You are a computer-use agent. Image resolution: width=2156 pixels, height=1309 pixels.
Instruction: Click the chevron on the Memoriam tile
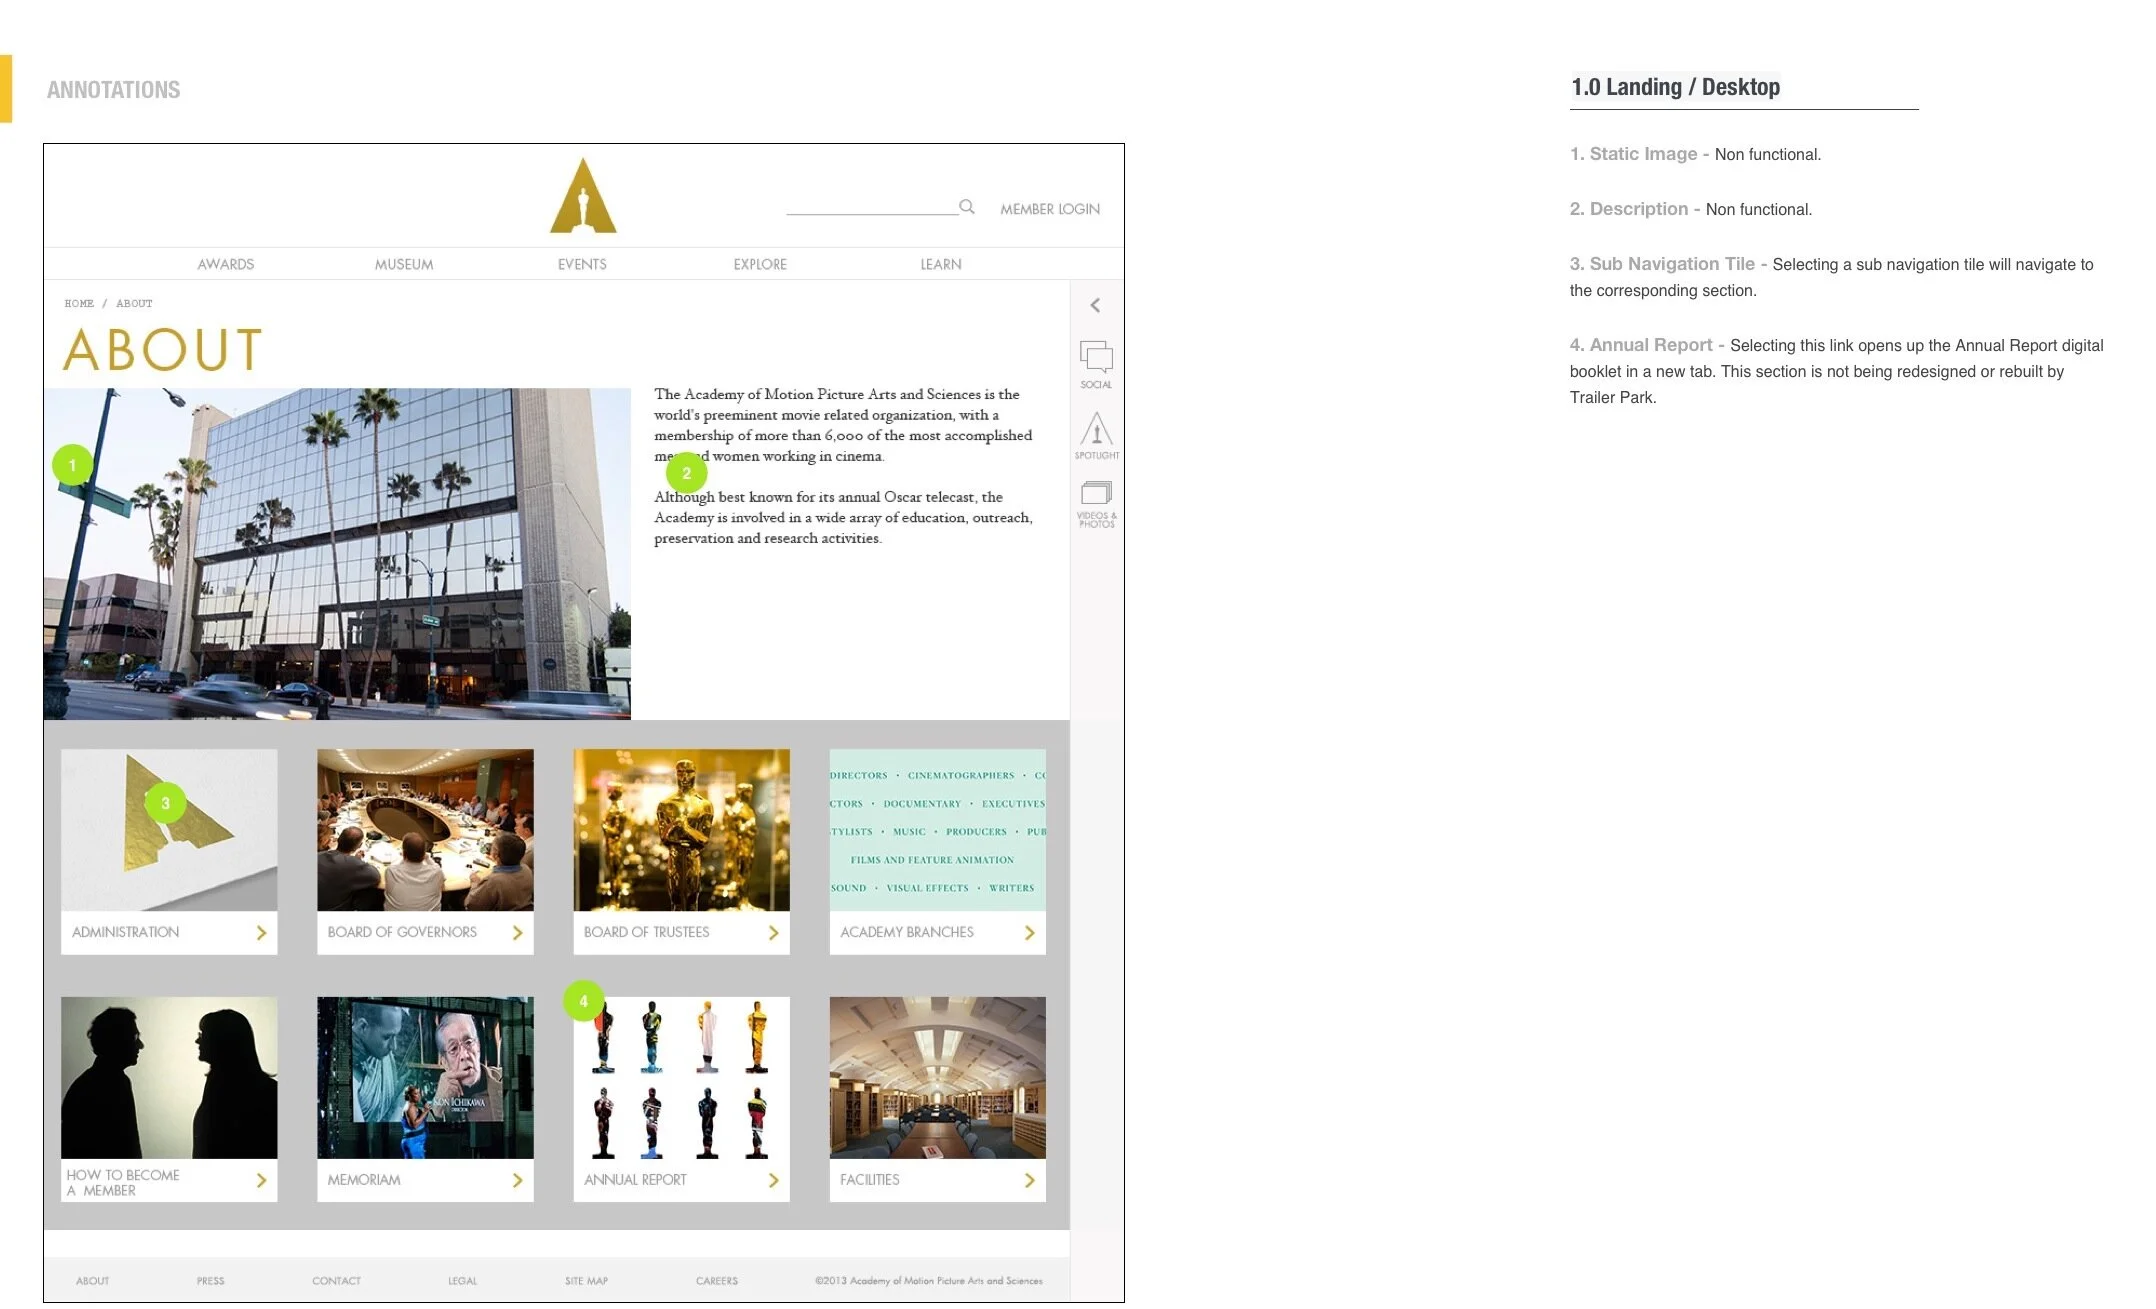(x=517, y=1181)
